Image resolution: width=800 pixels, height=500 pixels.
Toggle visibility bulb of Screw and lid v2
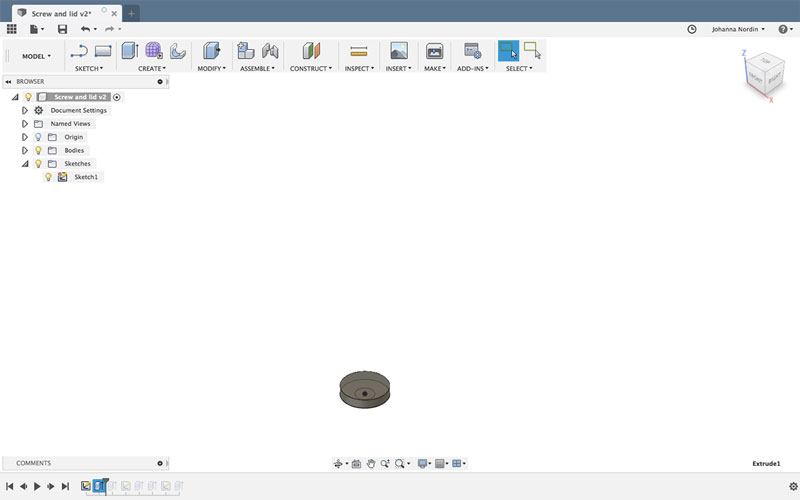(x=29, y=97)
